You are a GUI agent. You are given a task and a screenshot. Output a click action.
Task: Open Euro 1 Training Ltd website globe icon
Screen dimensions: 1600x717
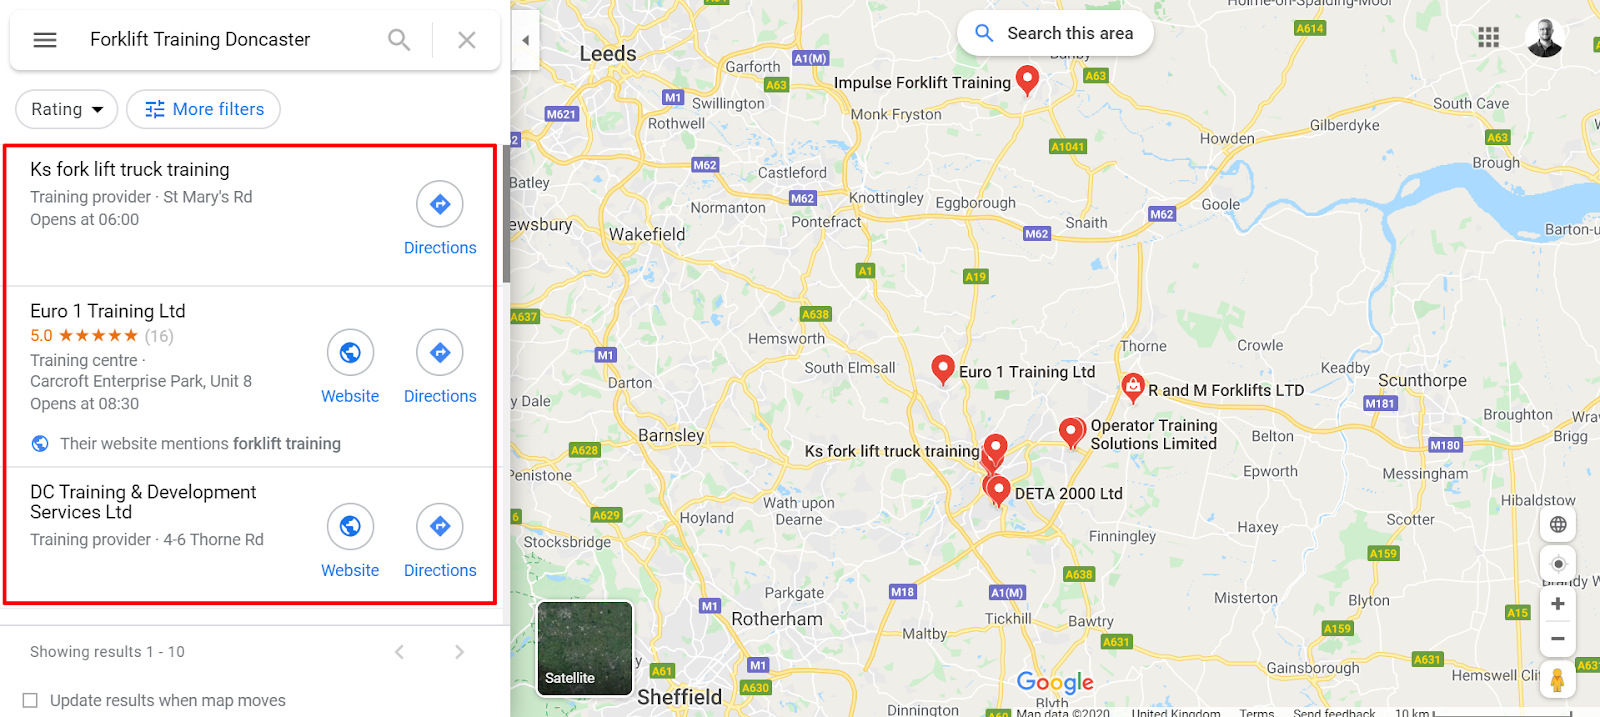pyautogui.click(x=350, y=353)
